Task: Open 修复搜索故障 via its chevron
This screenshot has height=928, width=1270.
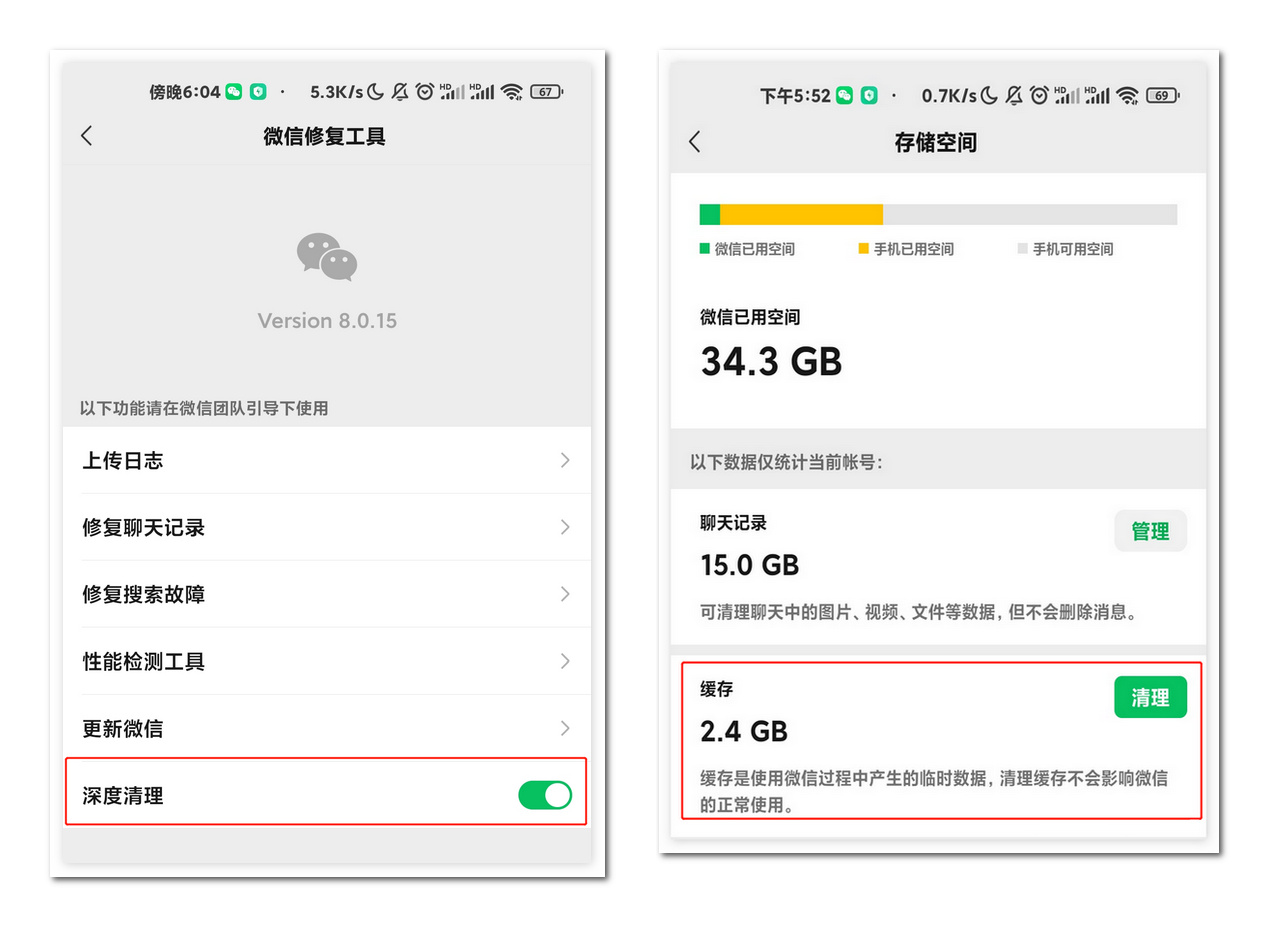Action: point(565,594)
